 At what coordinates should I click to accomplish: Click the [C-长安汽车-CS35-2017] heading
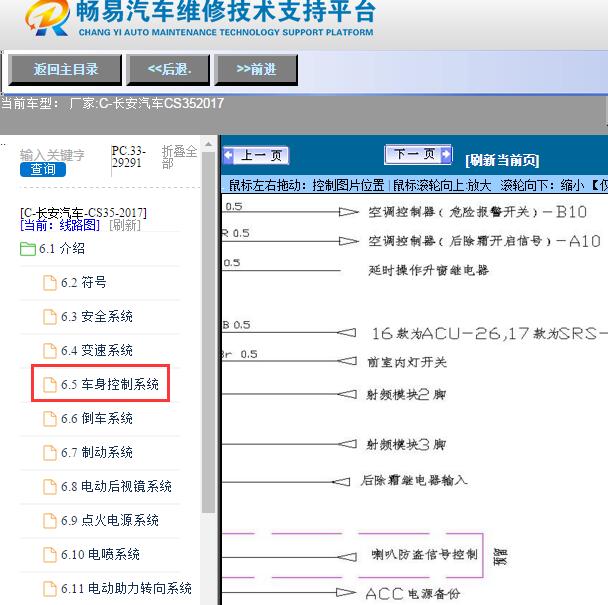(83, 213)
